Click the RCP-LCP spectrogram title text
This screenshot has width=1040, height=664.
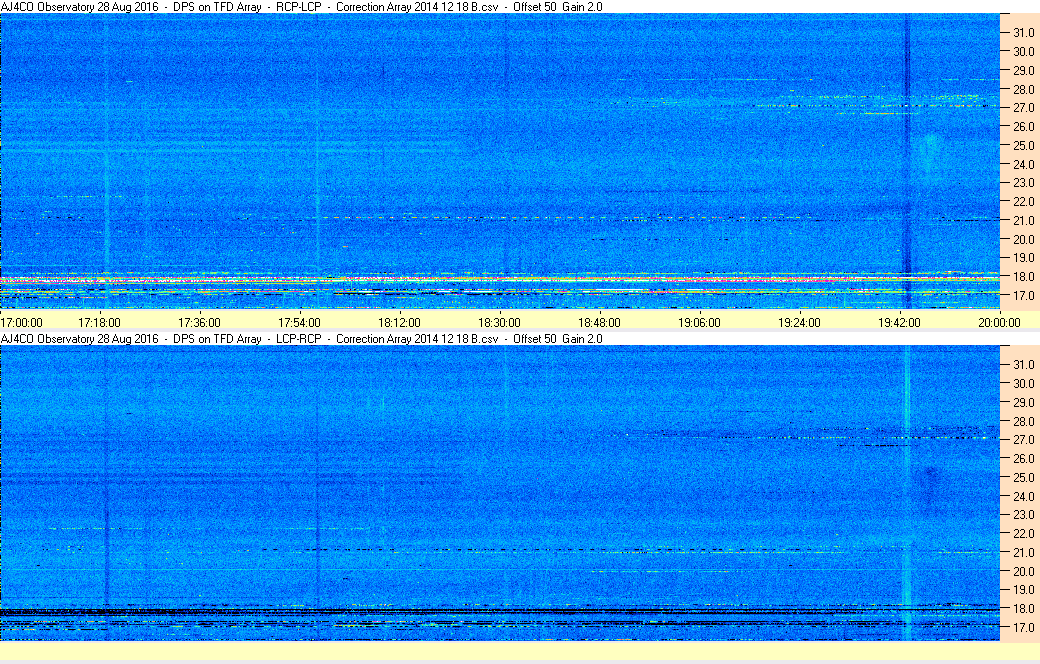(302, 7)
